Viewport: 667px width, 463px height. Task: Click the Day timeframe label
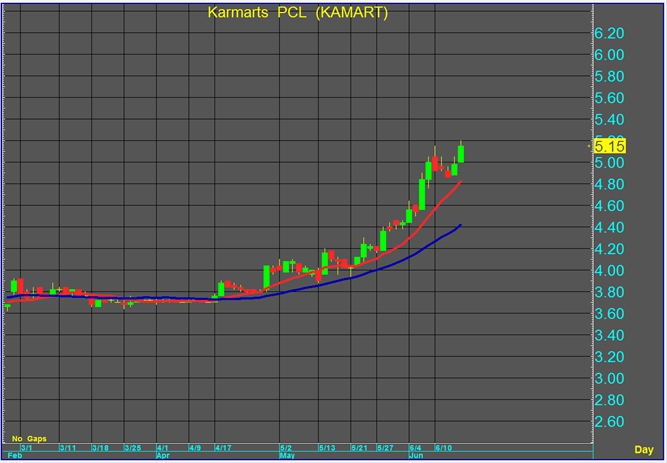[x=644, y=449]
